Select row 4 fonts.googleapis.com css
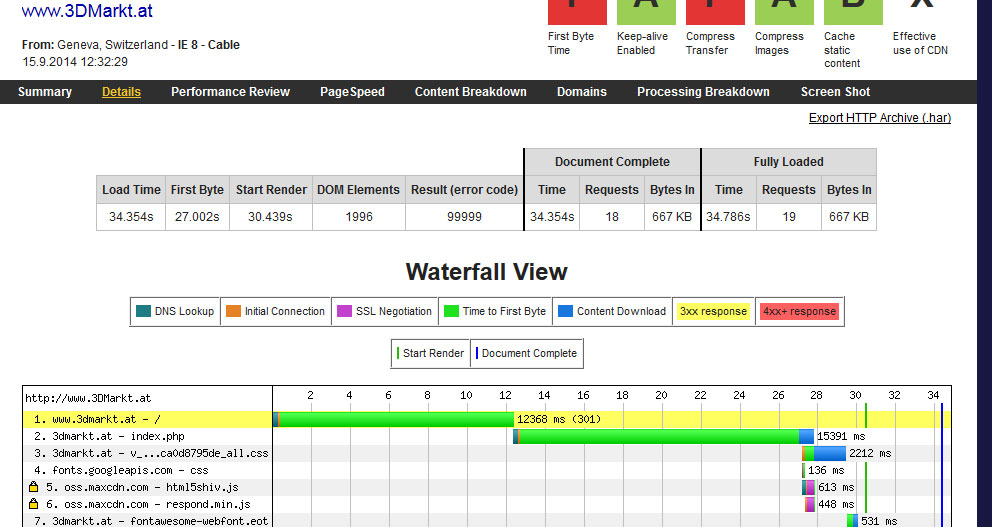 click(x=486, y=471)
